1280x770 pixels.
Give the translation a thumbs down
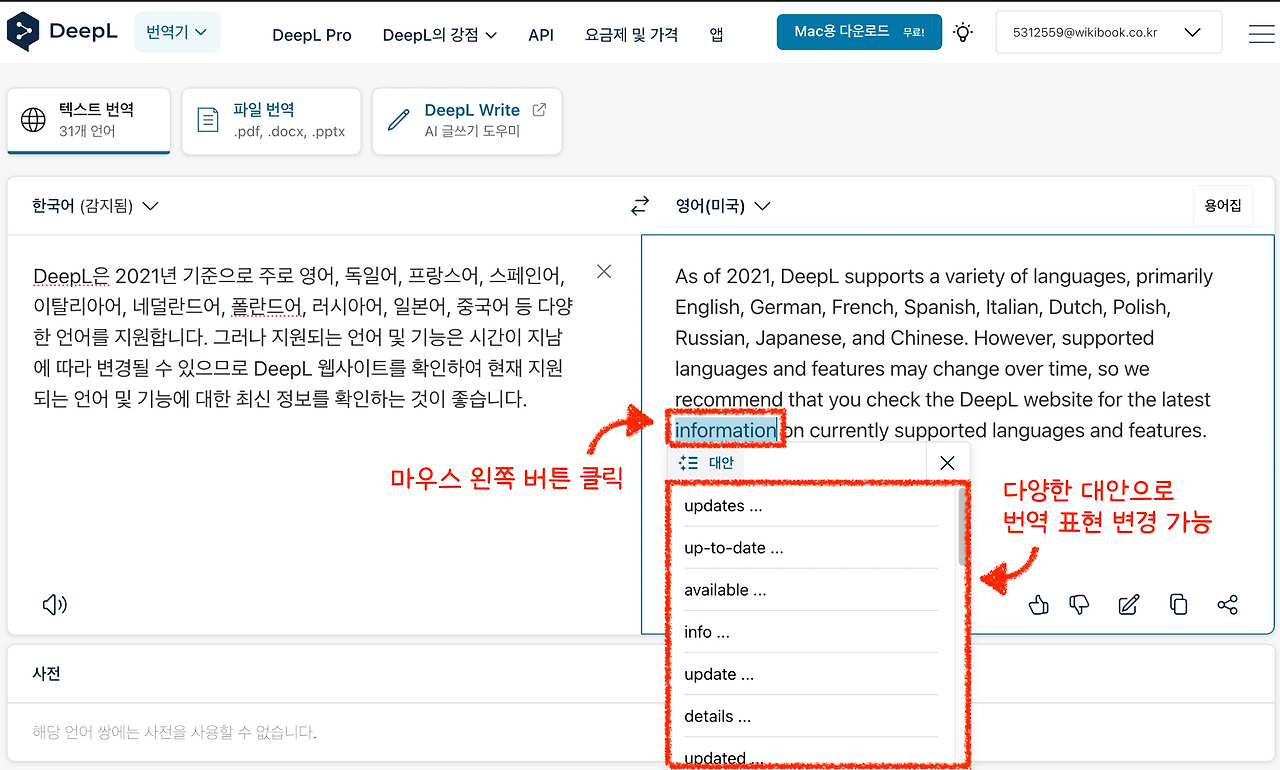[x=1080, y=604]
